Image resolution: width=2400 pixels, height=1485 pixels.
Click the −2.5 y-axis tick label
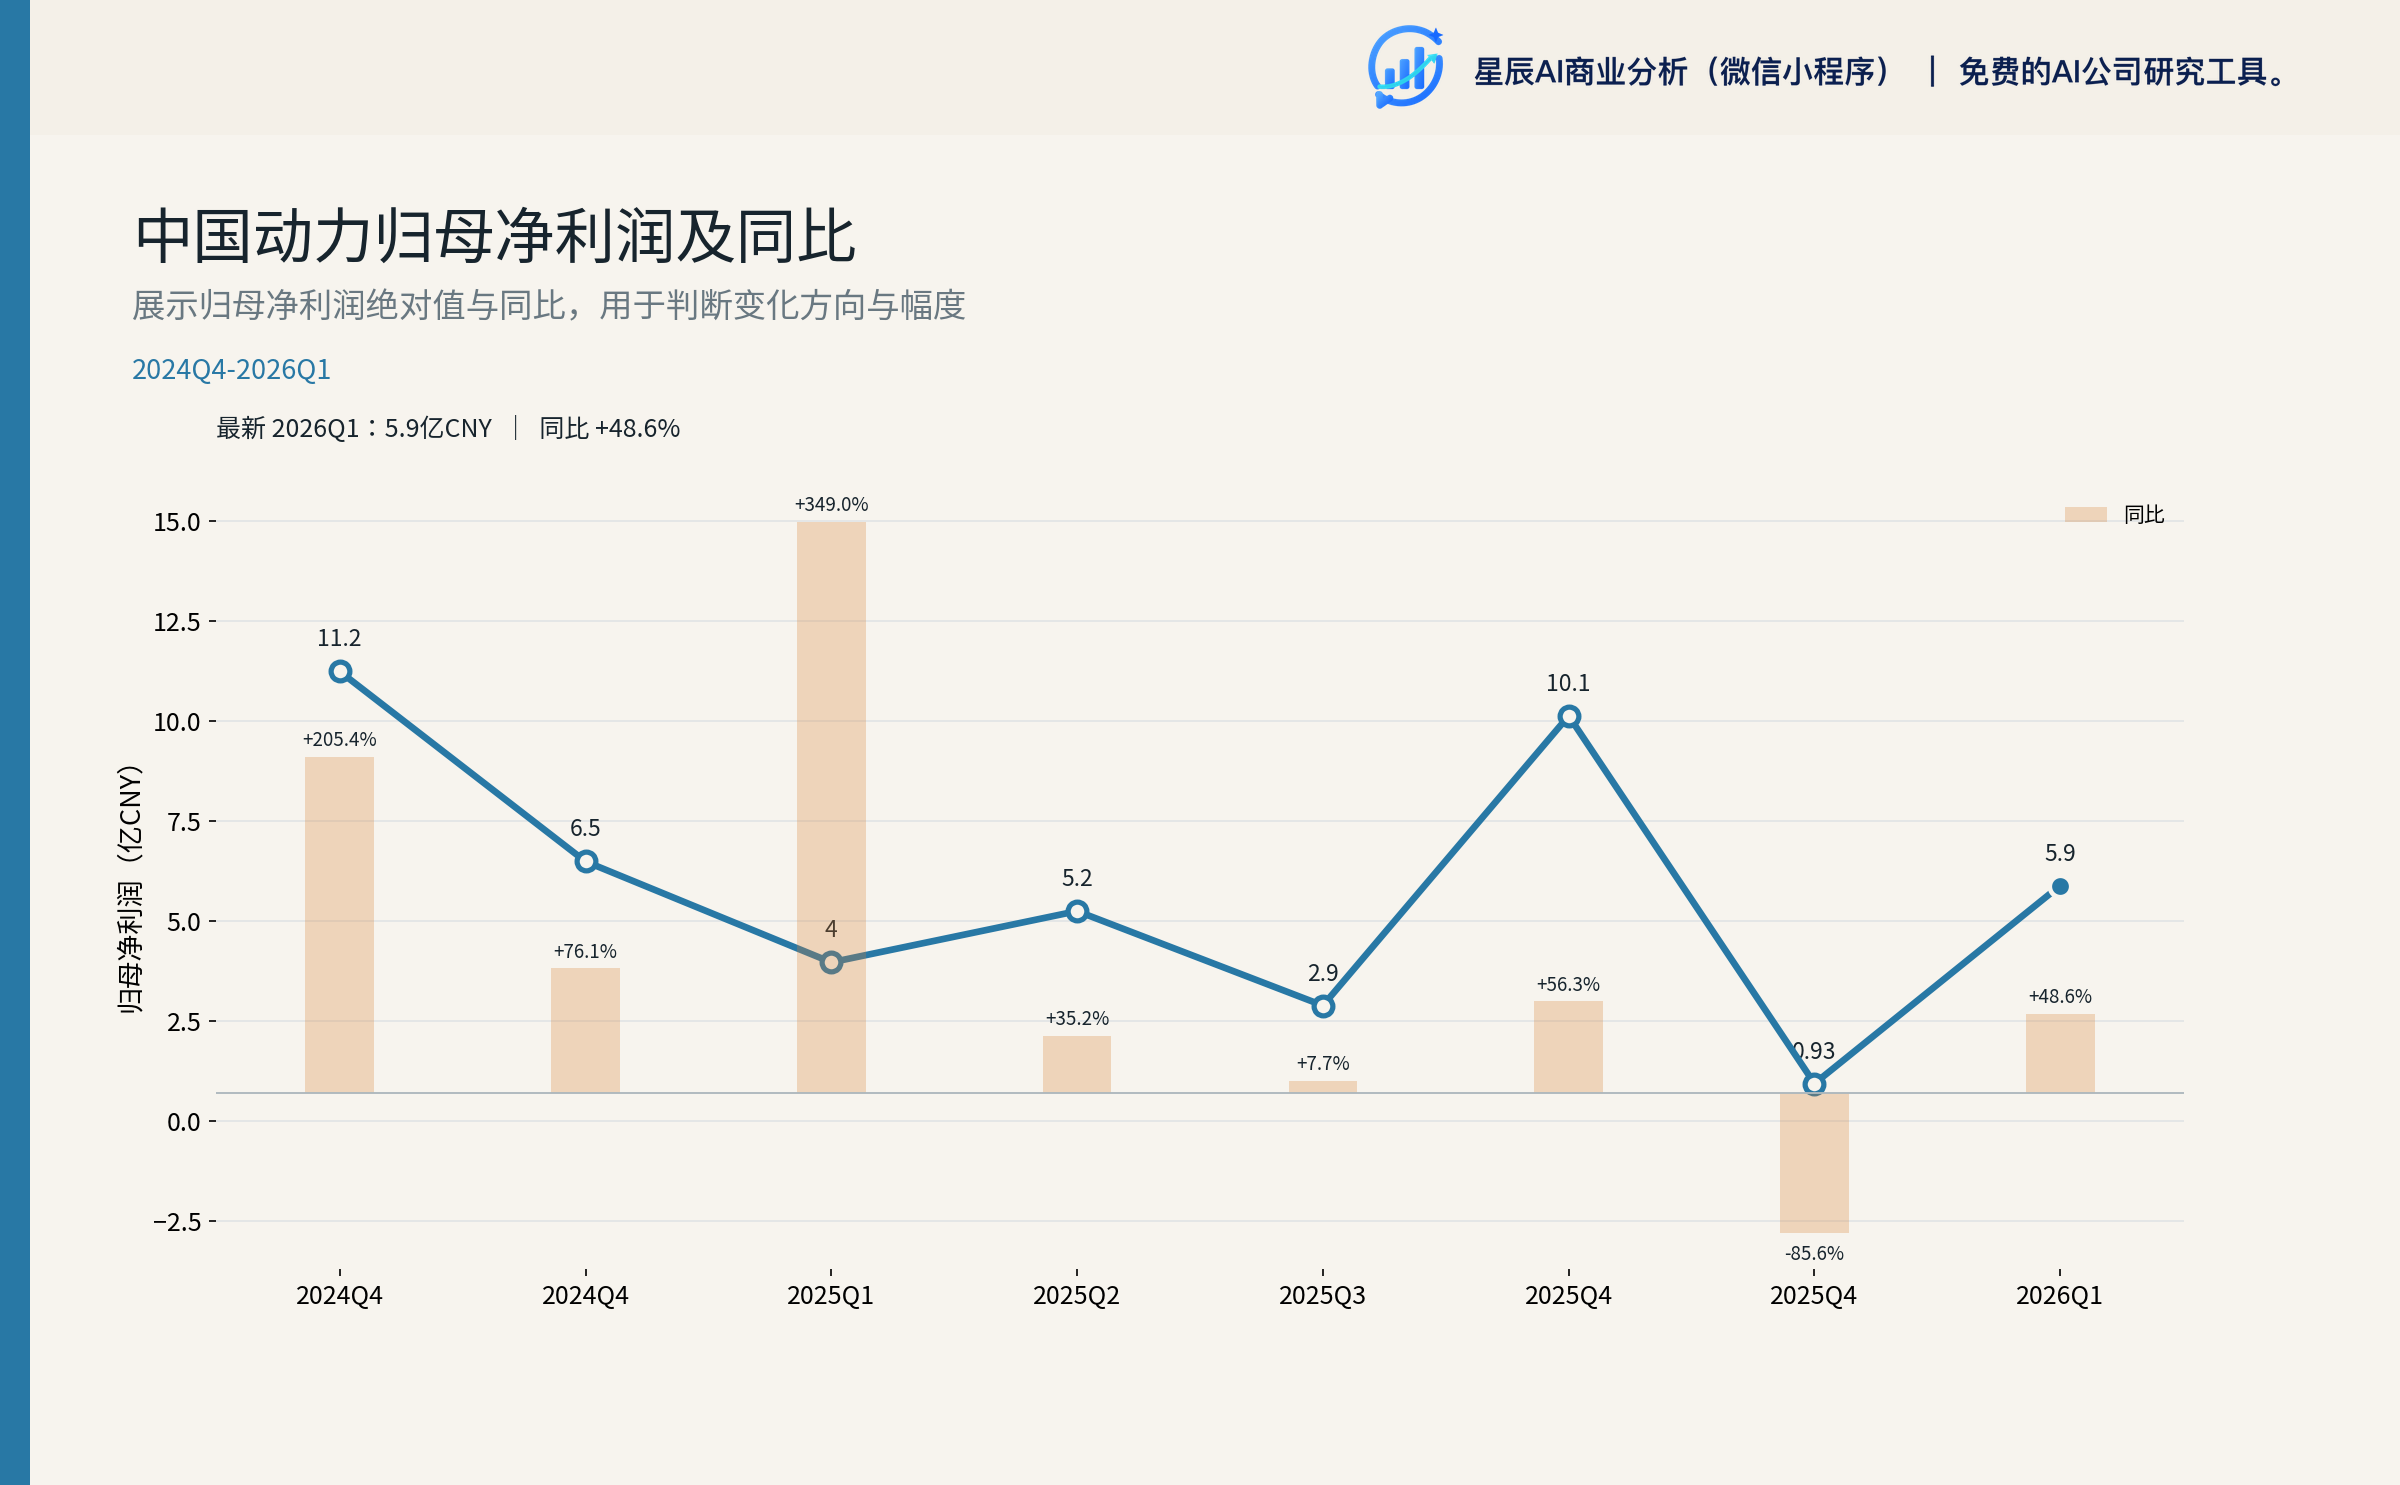(177, 1222)
